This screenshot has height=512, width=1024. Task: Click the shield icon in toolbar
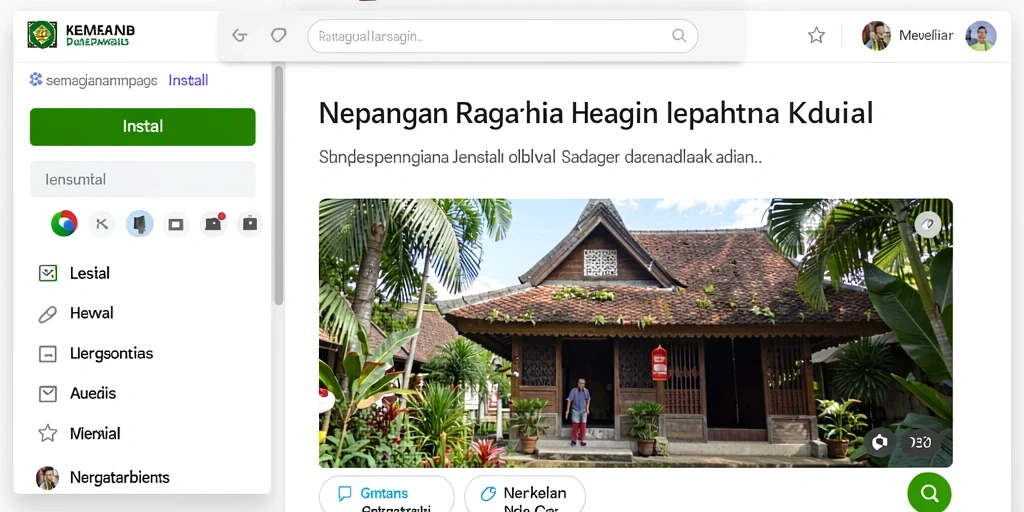(279, 35)
